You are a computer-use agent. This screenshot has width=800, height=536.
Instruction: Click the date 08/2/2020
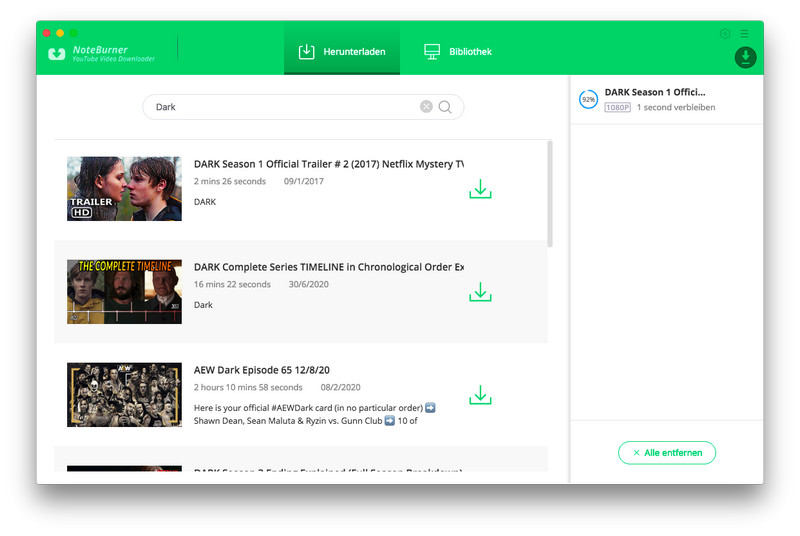340,387
